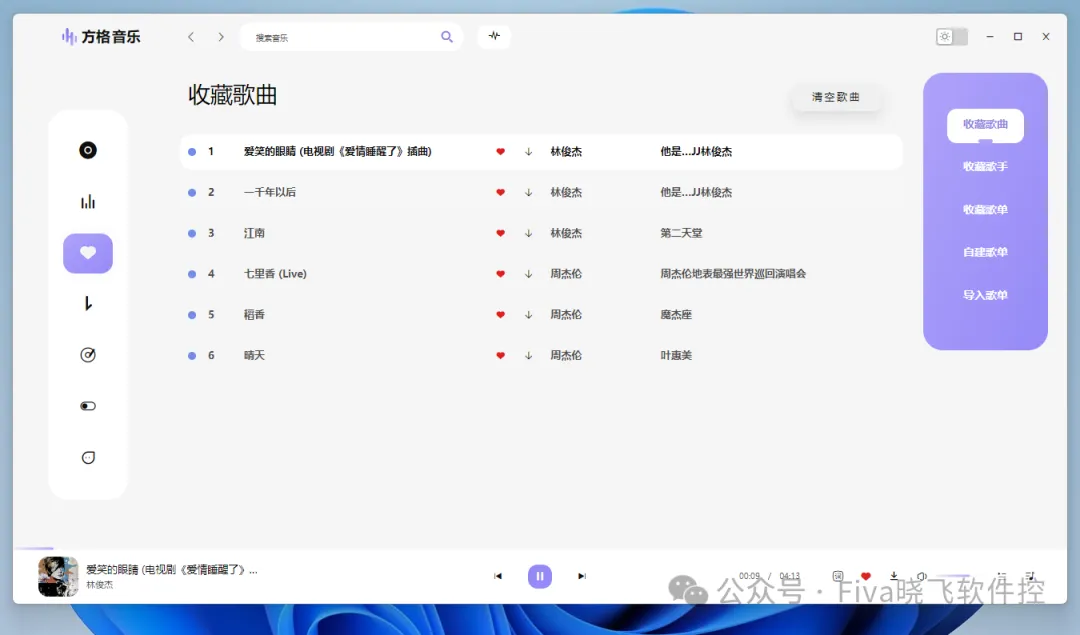Image resolution: width=1080 pixels, height=635 pixels.
Task: Download 江南 with its arrow icon
Action: [x=528, y=233]
